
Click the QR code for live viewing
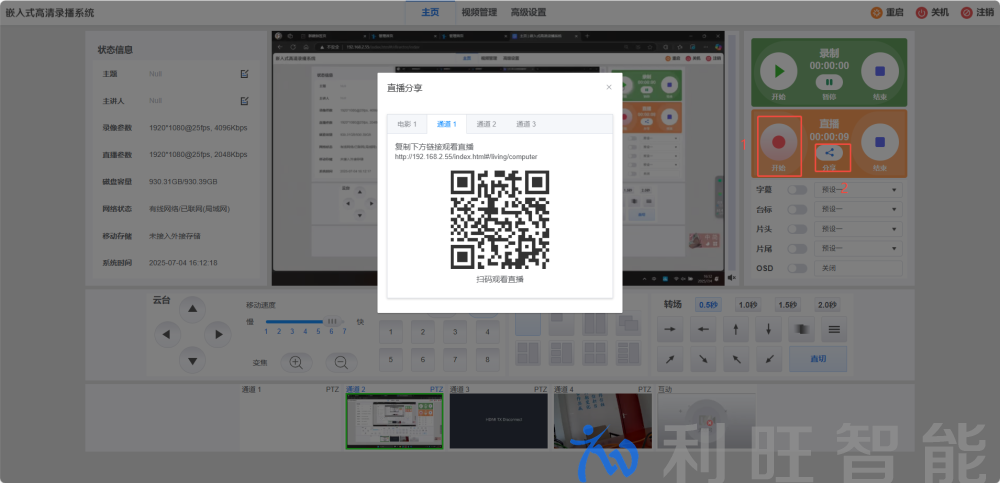point(500,219)
